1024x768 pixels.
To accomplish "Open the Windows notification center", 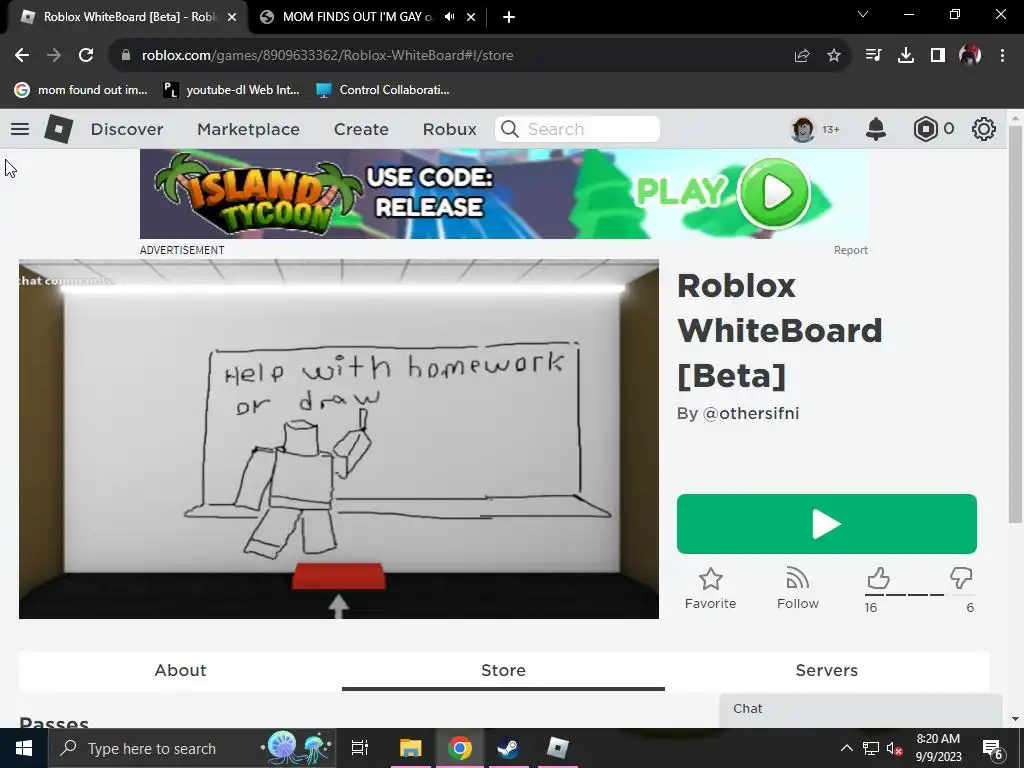I will pos(993,748).
